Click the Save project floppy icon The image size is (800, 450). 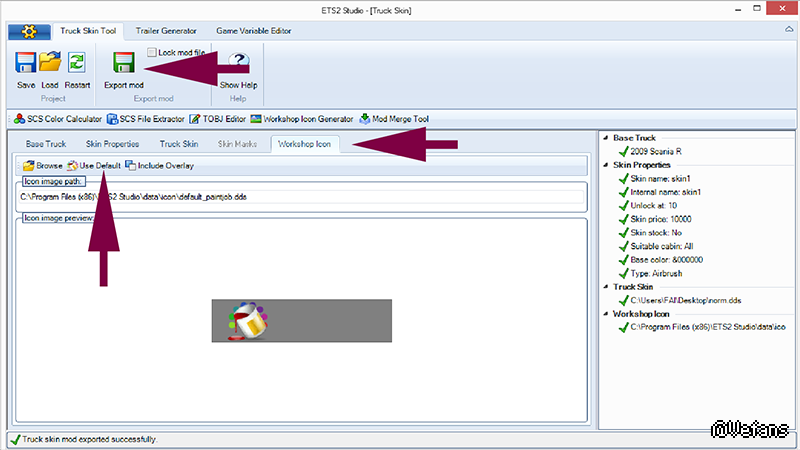(x=26, y=63)
